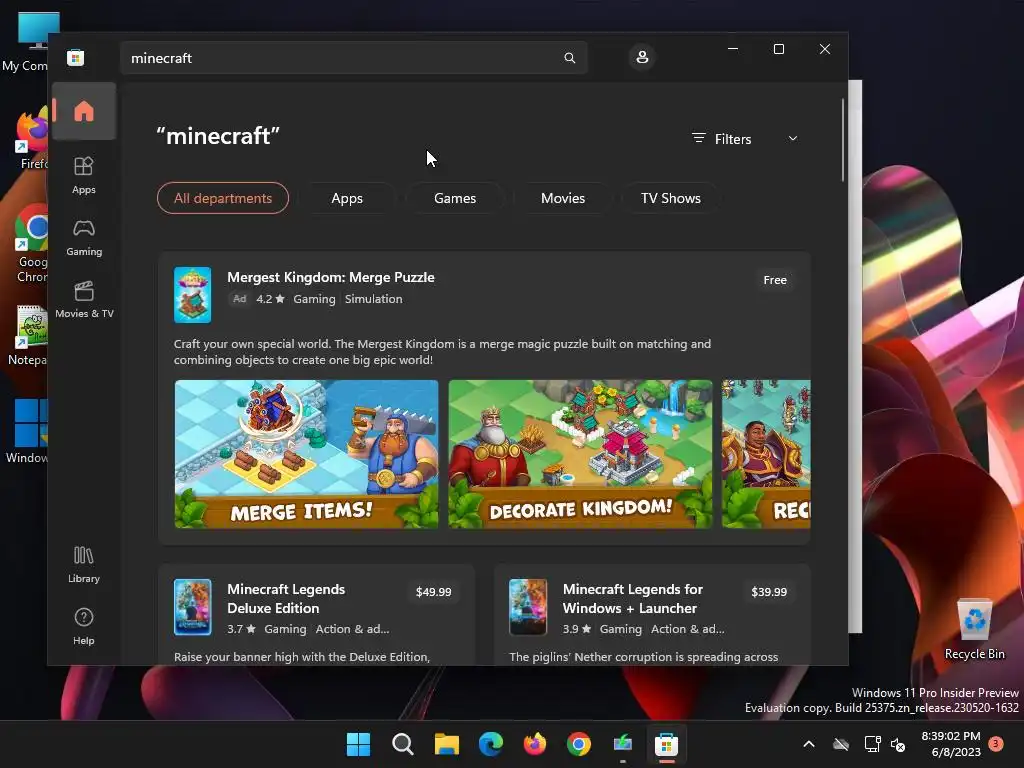
Task: Click the Microsoft Store taskbar icon
Action: point(667,744)
